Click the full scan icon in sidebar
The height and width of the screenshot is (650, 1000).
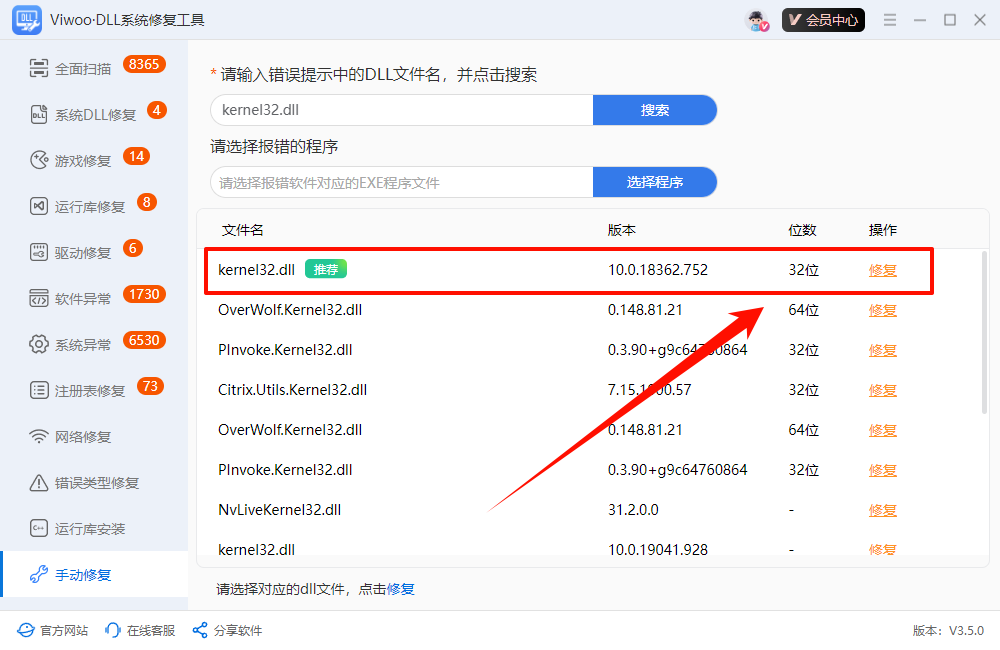[x=39, y=69]
